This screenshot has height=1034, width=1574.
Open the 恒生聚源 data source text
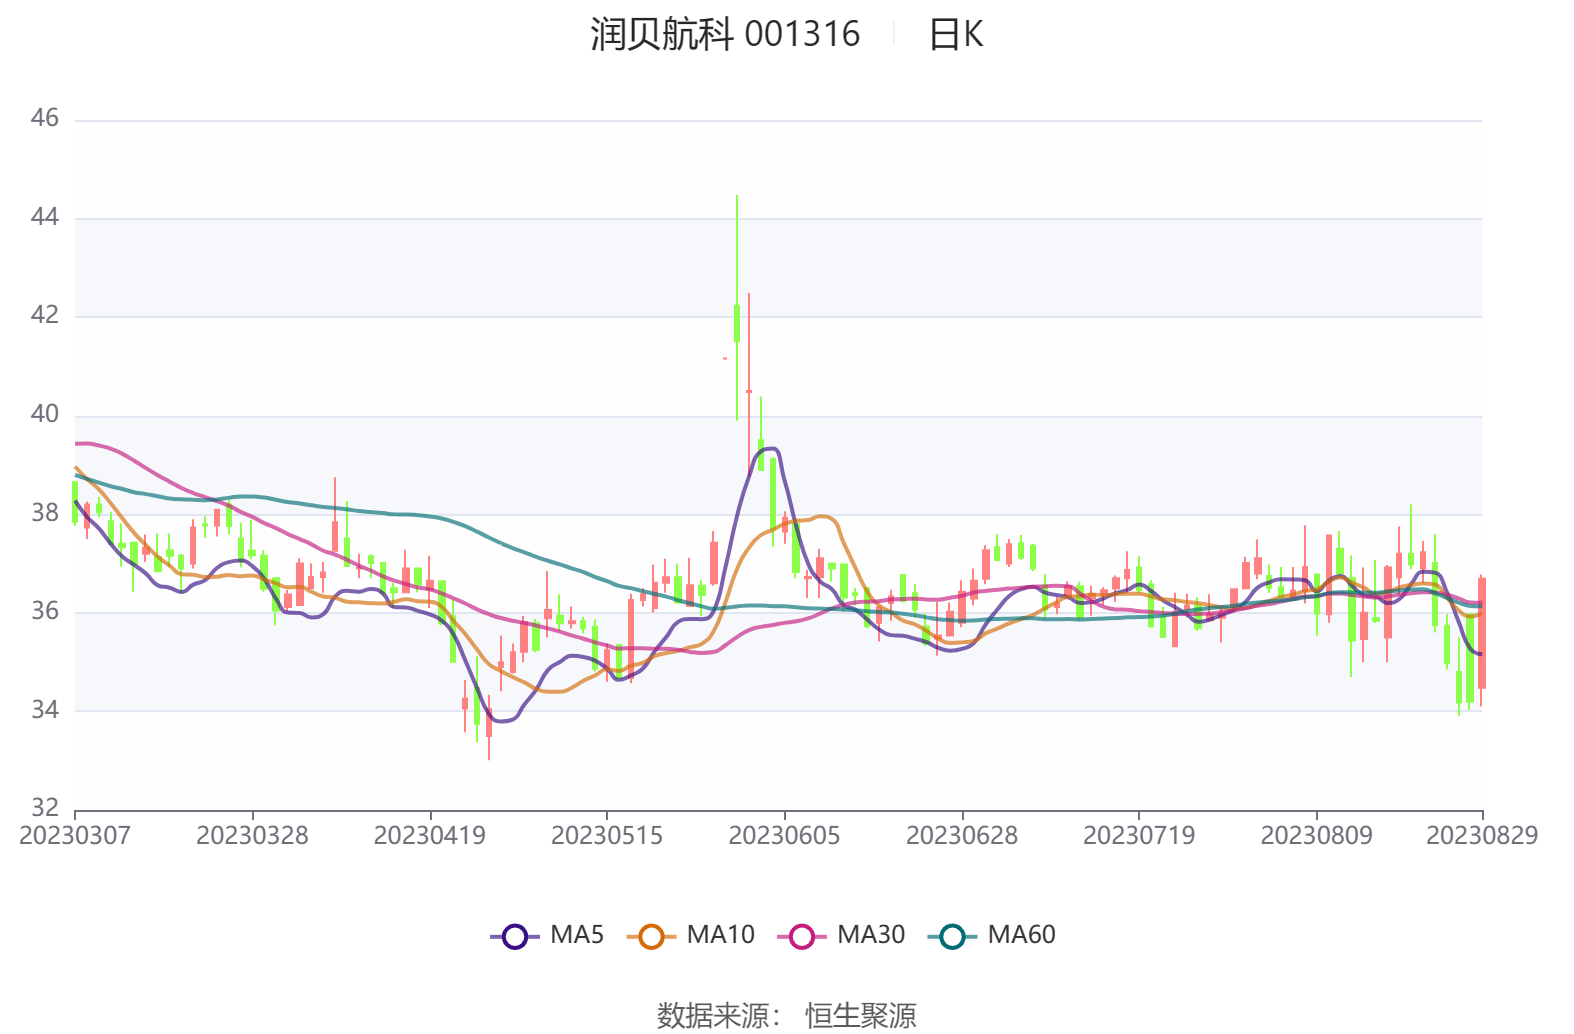point(860,1015)
